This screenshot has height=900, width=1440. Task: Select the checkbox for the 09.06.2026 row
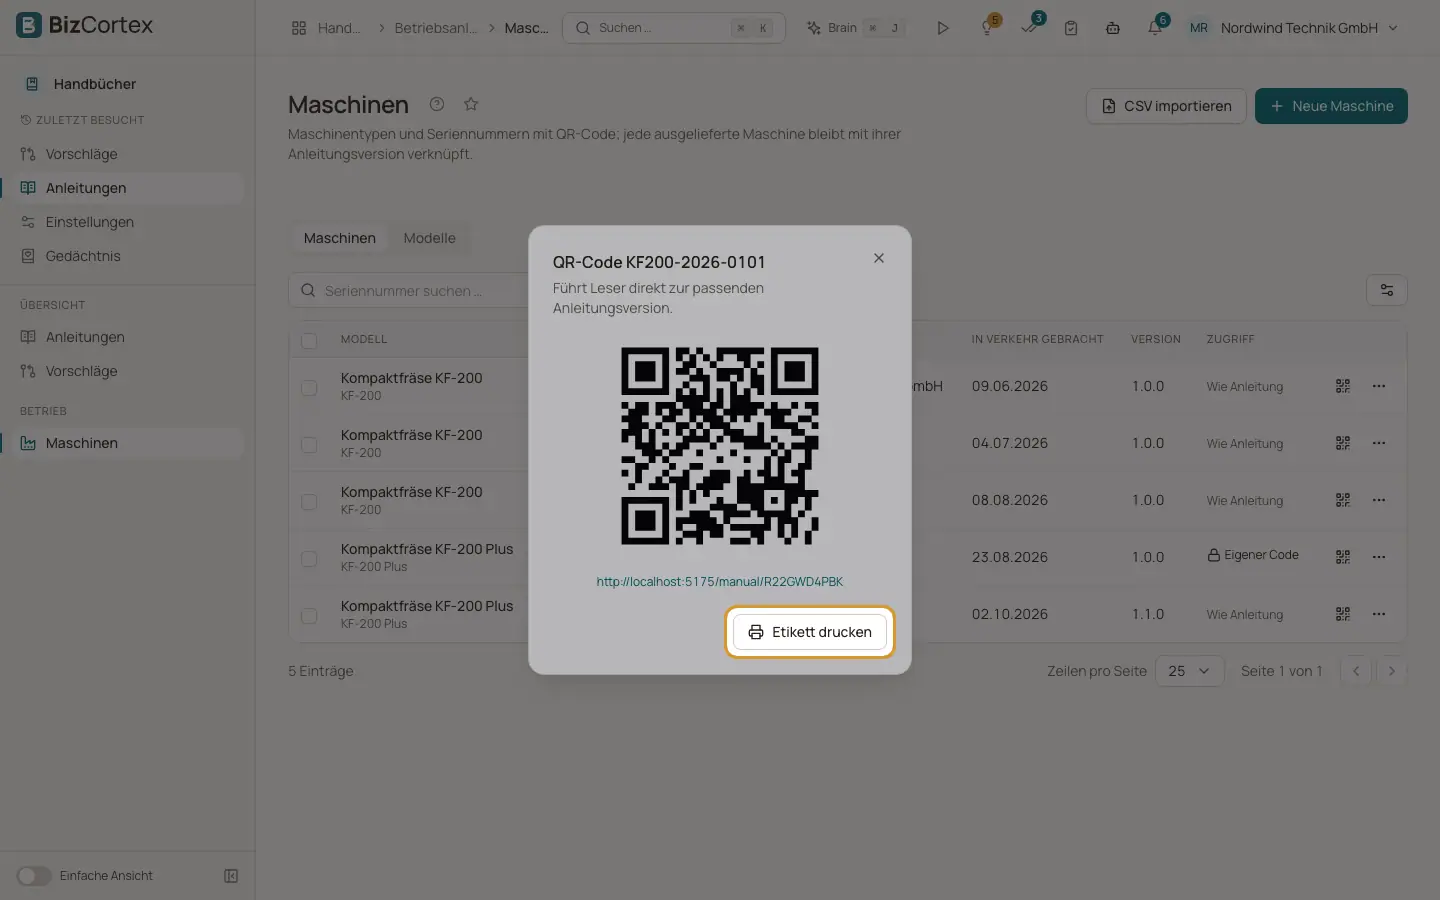[x=309, y=387]
